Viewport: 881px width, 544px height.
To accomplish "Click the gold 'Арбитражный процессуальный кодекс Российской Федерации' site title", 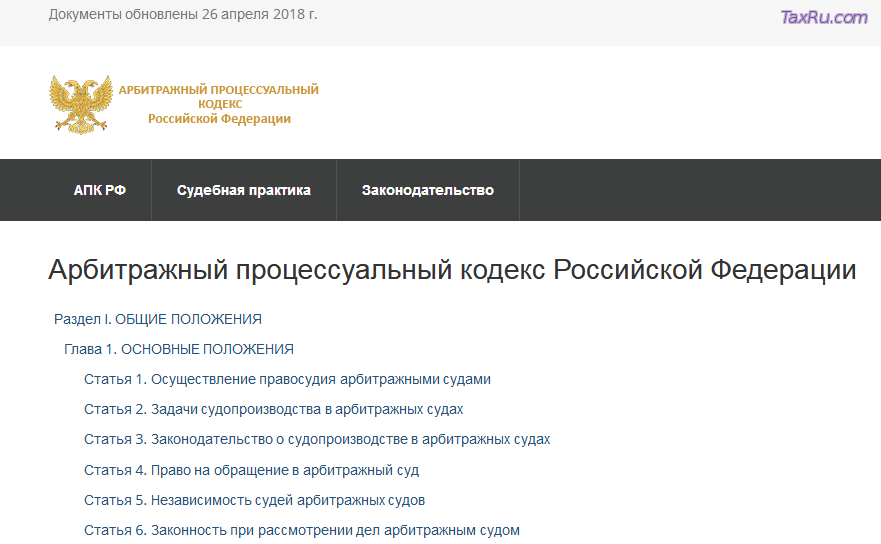I will 219,104.
